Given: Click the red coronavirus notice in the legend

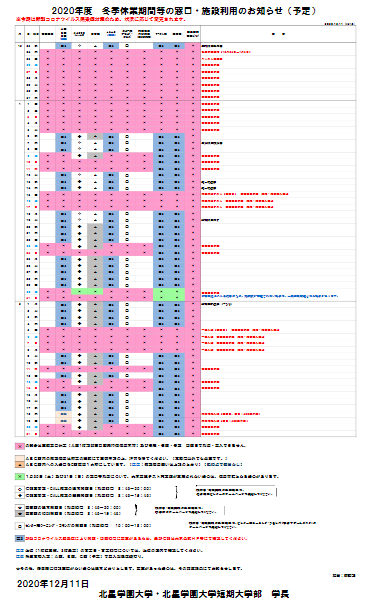Looking at the screenshot, I should click(x=137, y=539).
